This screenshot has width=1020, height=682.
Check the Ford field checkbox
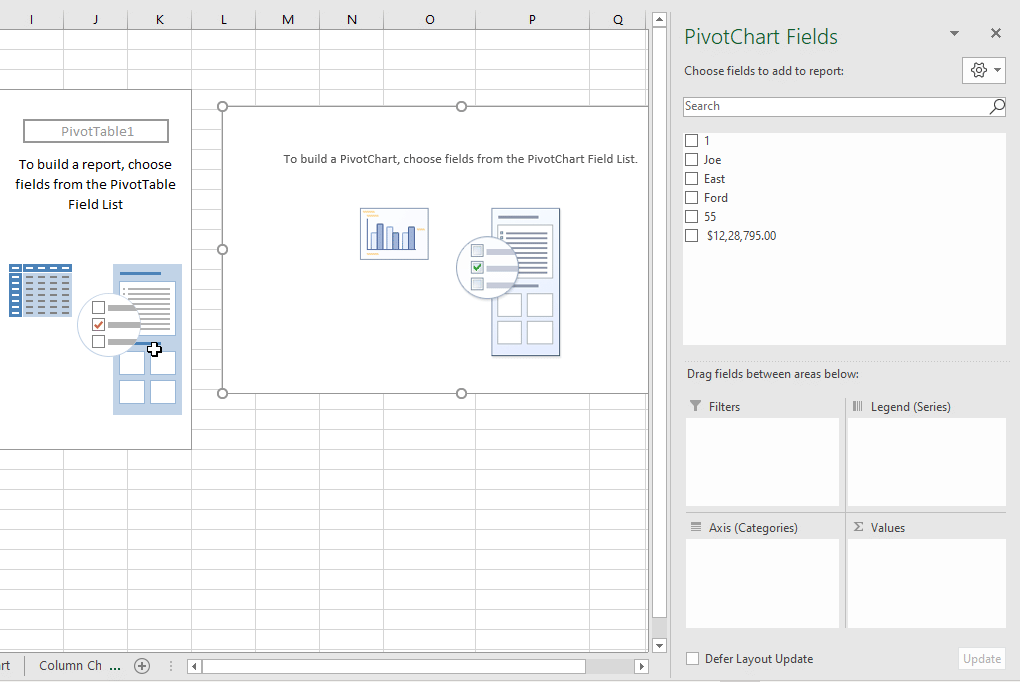(x=691, y=197)
